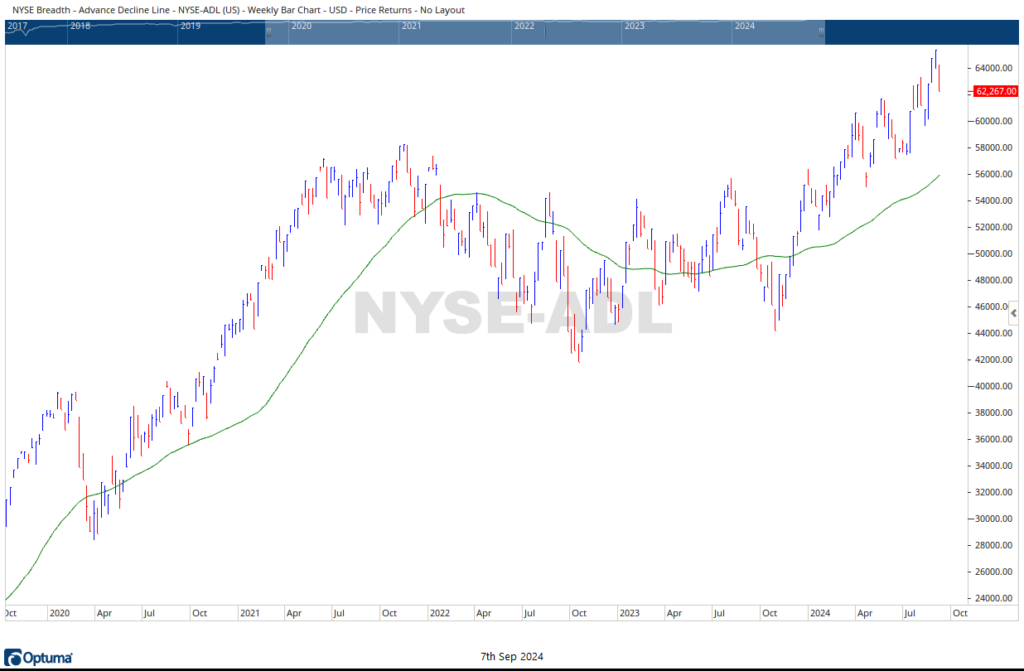The height and width of the screenshot is (671, 1024).
Task: Select 2021 in the top overview strip
Action: tap(411, 26)
